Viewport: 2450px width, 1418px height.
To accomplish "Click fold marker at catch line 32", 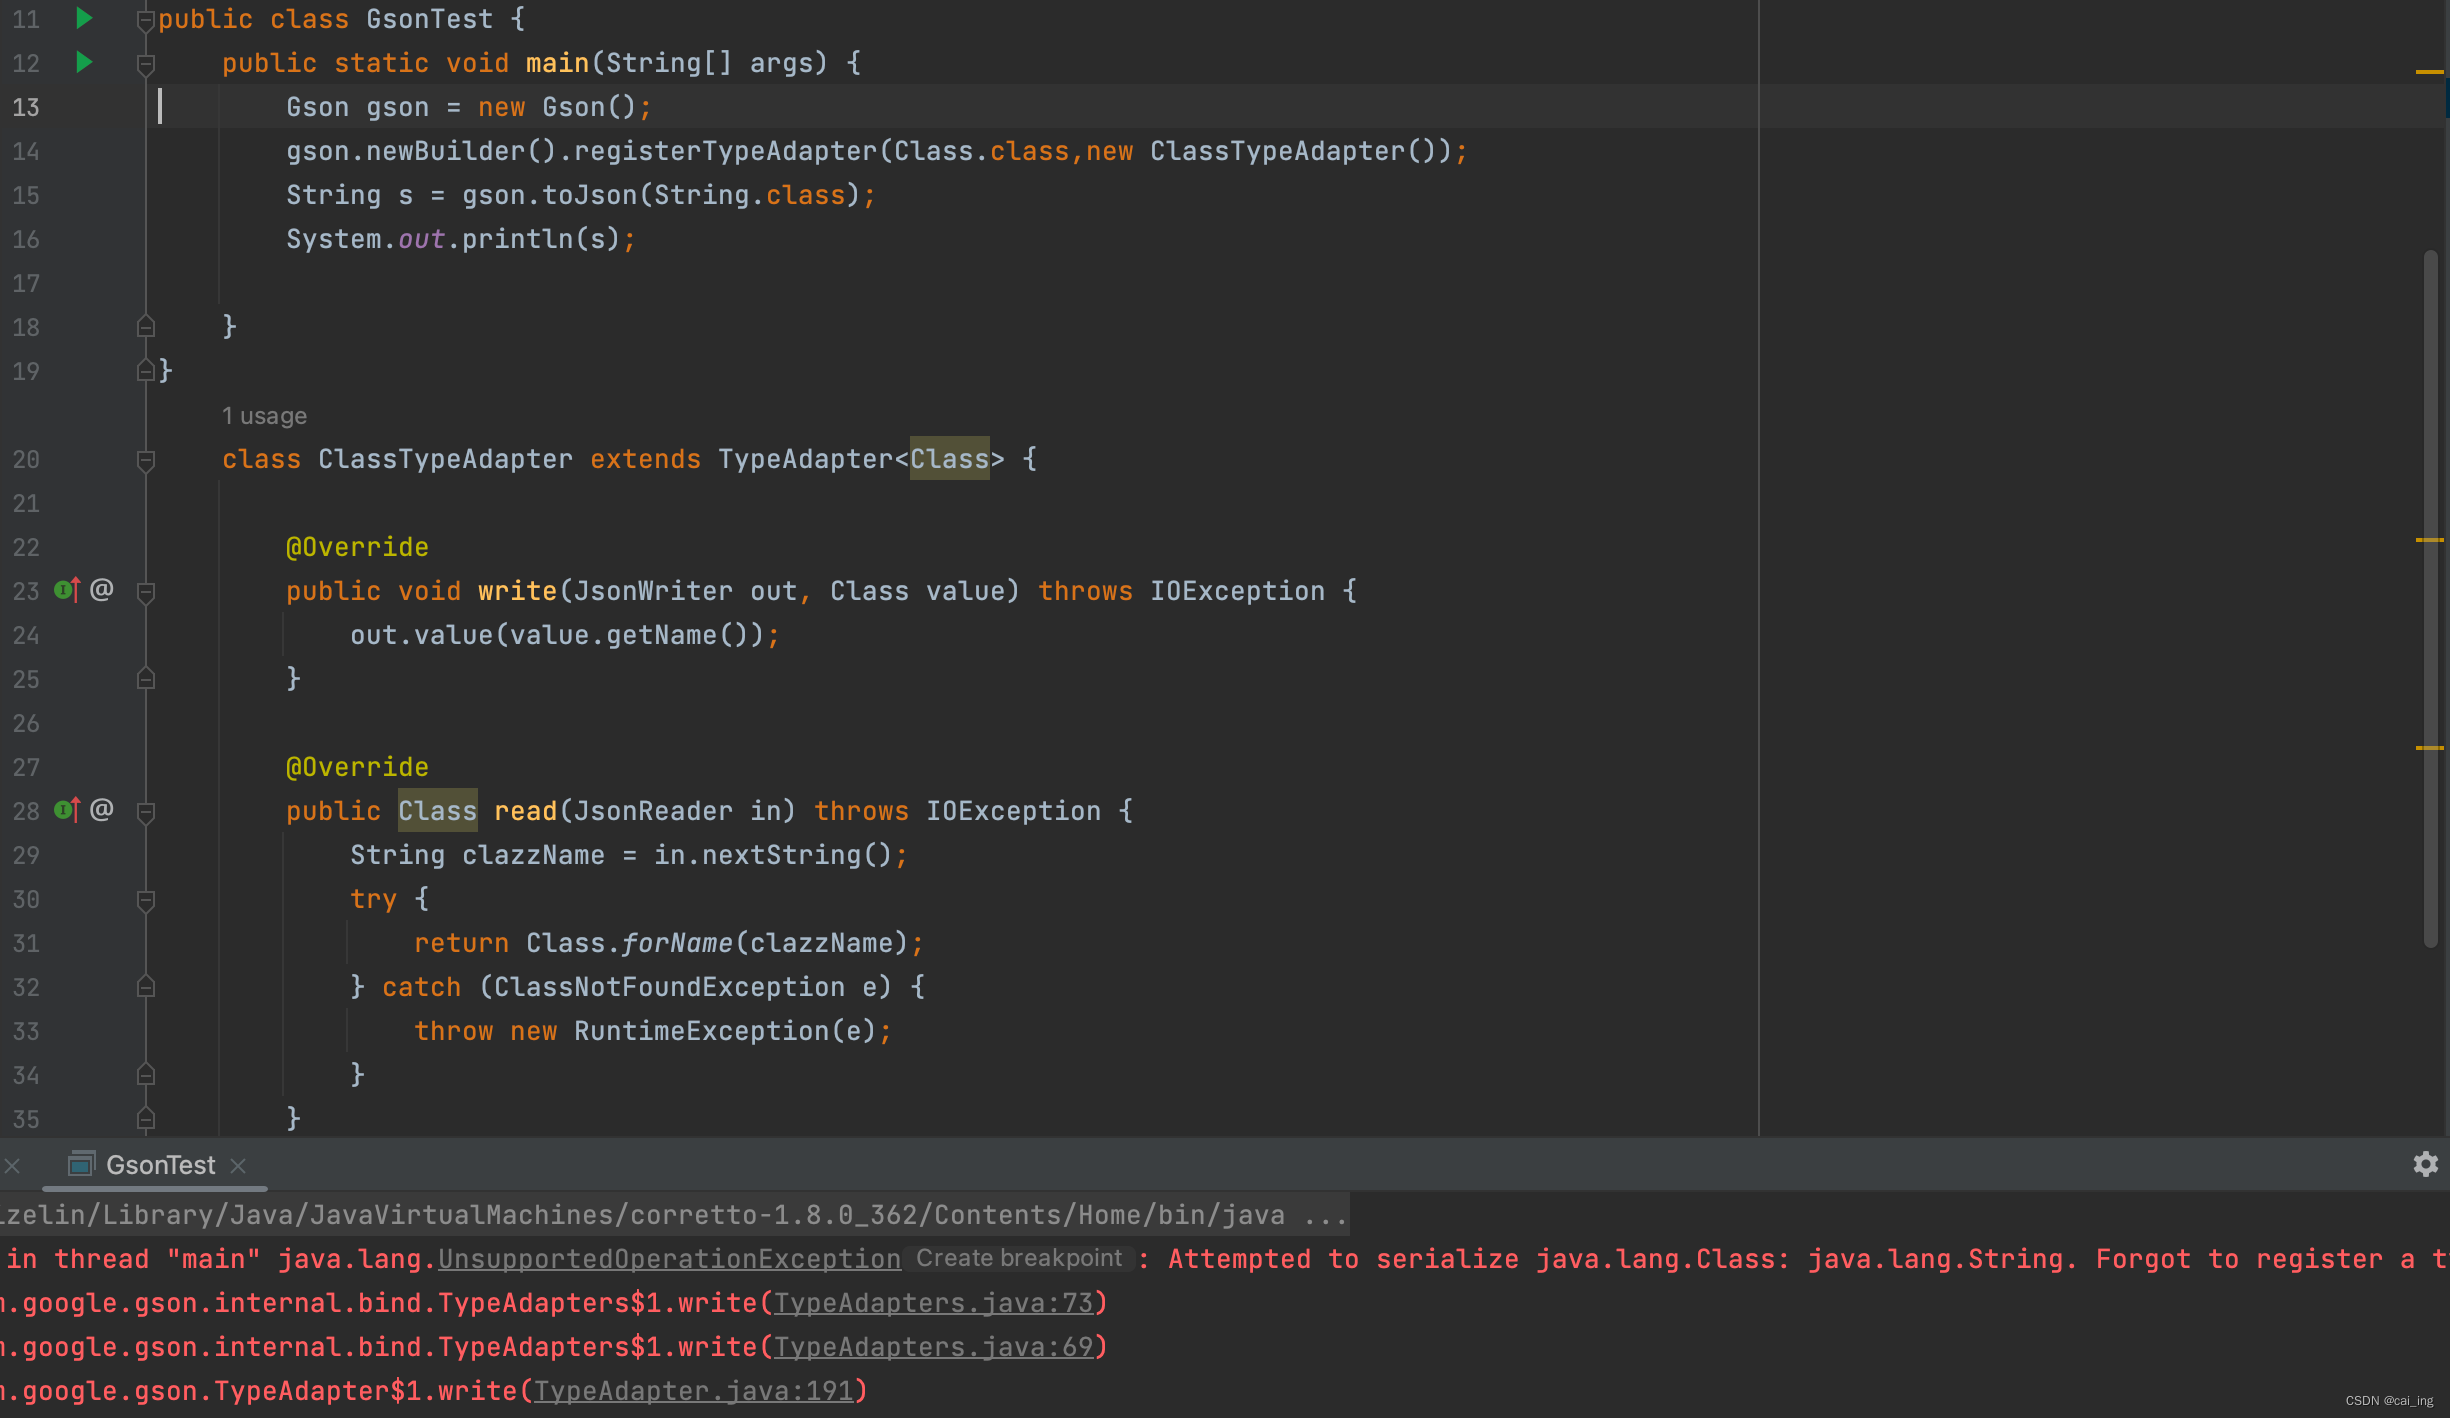I will tap(146, 987).
